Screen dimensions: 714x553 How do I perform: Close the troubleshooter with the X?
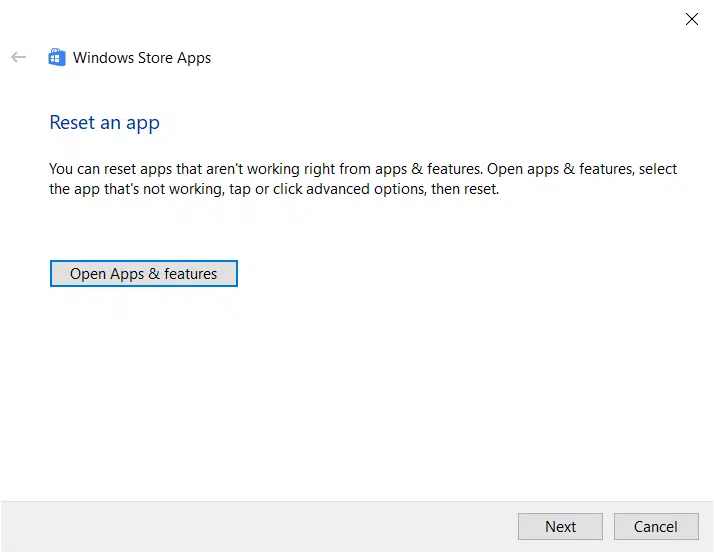point(692,19)
